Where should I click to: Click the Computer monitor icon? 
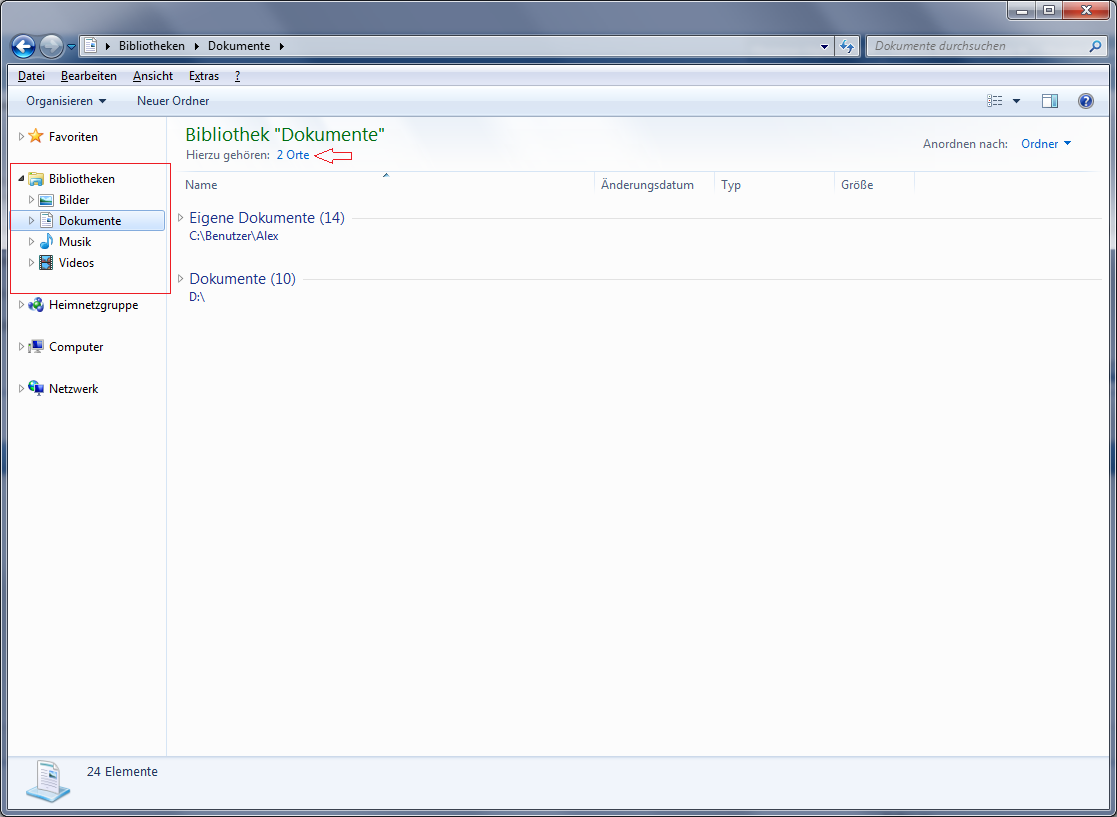pyautogui.click(x=36, y=347)
